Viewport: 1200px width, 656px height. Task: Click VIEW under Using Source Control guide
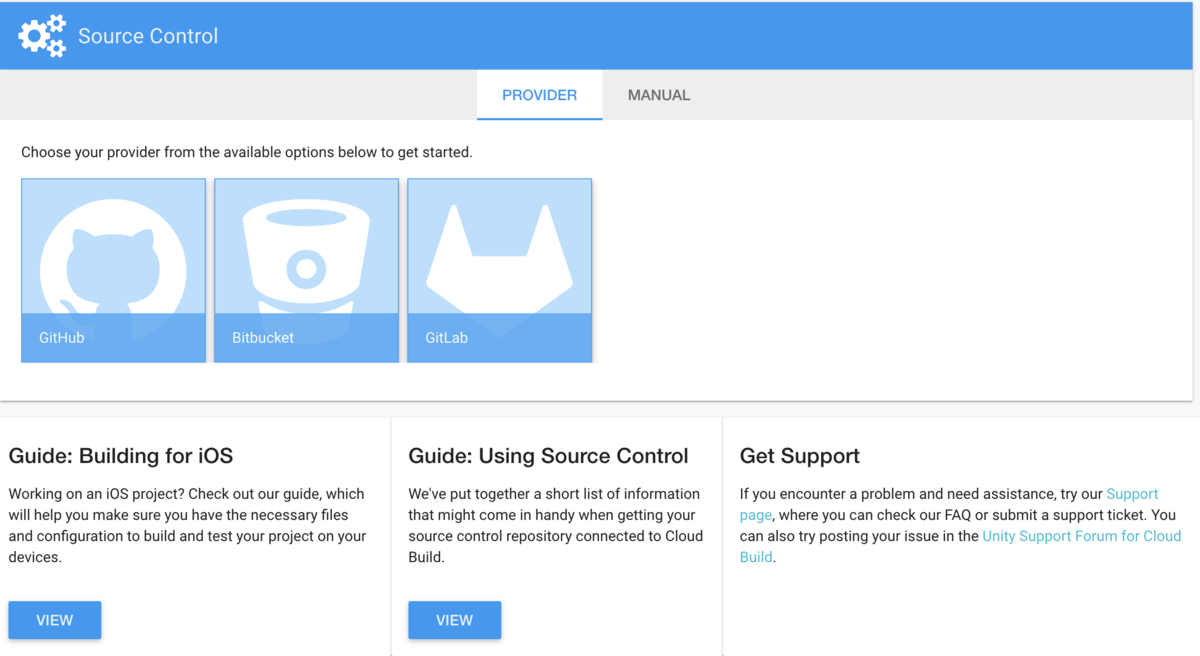[454, 620]
